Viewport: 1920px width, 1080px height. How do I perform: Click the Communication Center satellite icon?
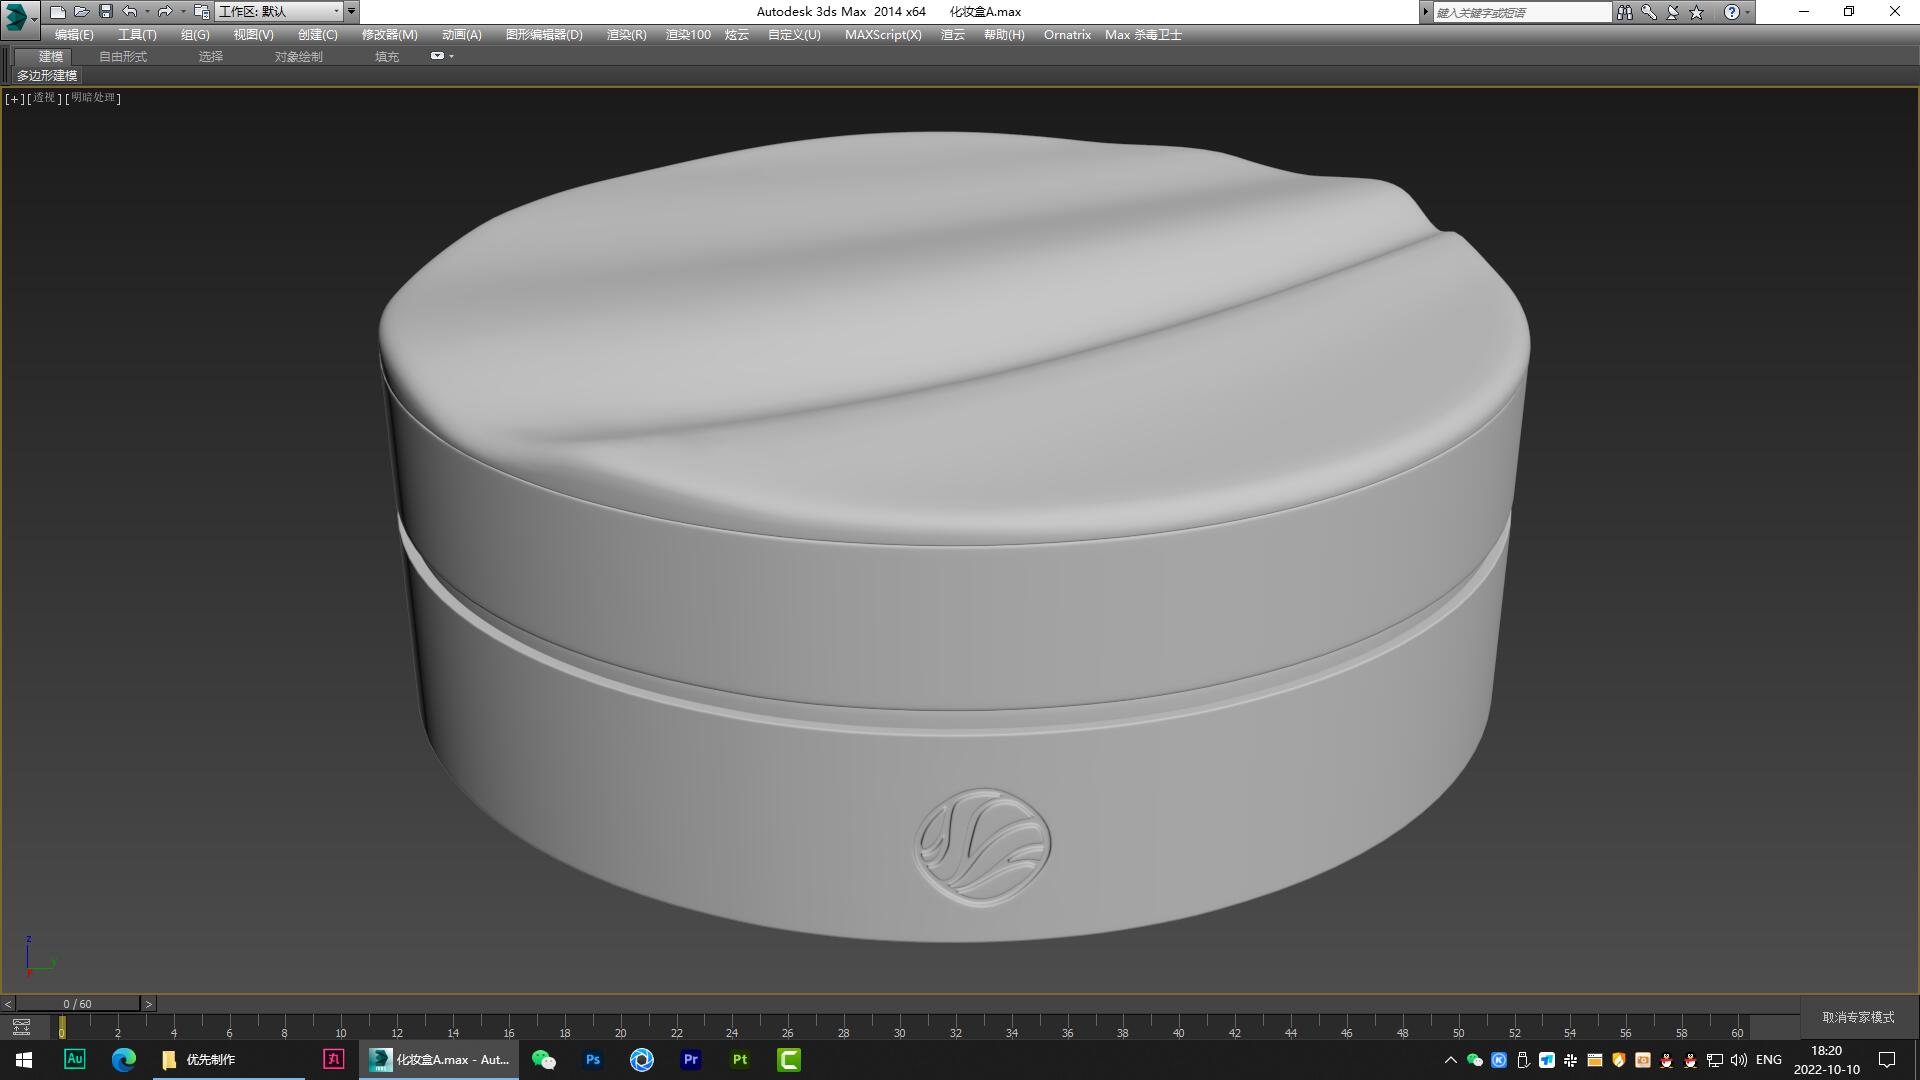pos(1670,12)
